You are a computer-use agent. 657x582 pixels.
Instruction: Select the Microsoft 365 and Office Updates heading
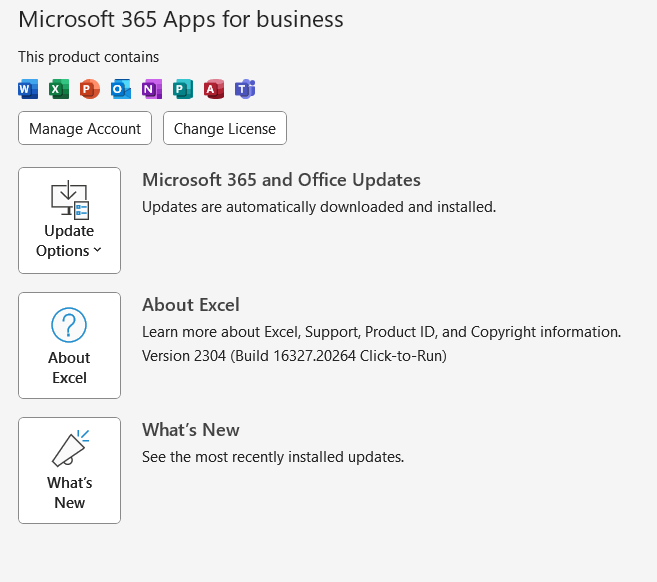[x=281, y=180]
